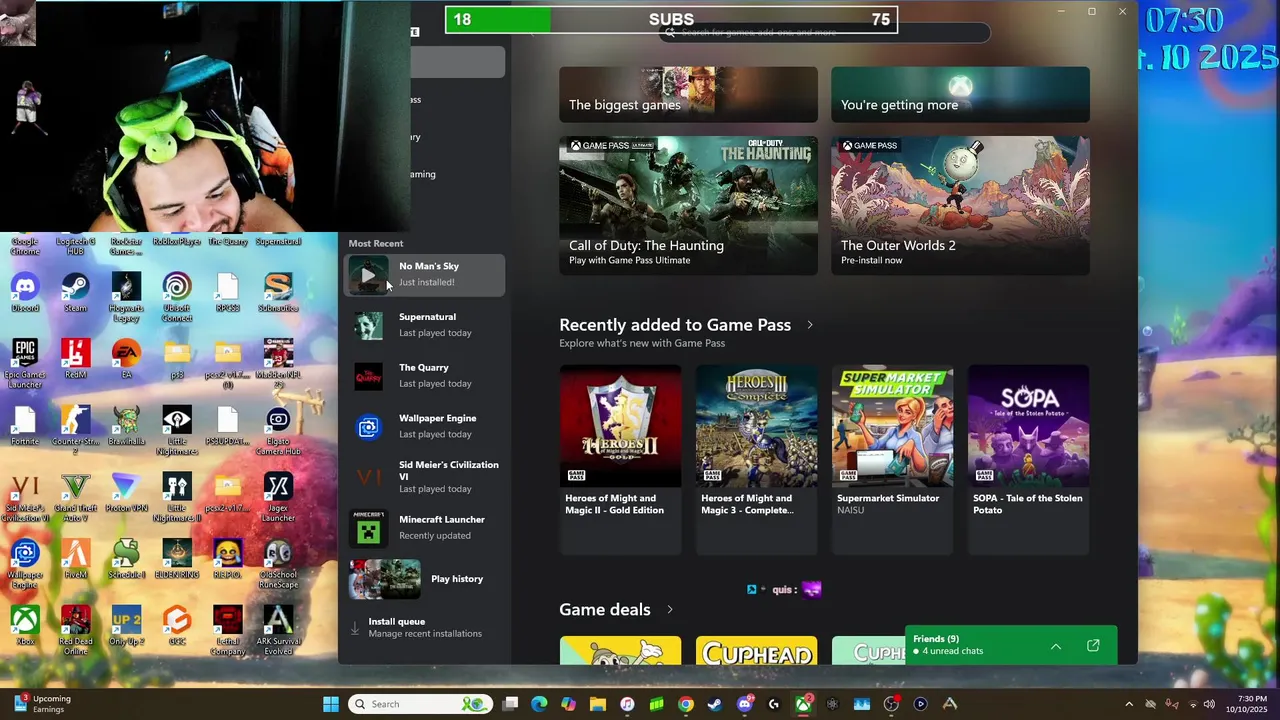Open File Explorer from taskbar

597,704
